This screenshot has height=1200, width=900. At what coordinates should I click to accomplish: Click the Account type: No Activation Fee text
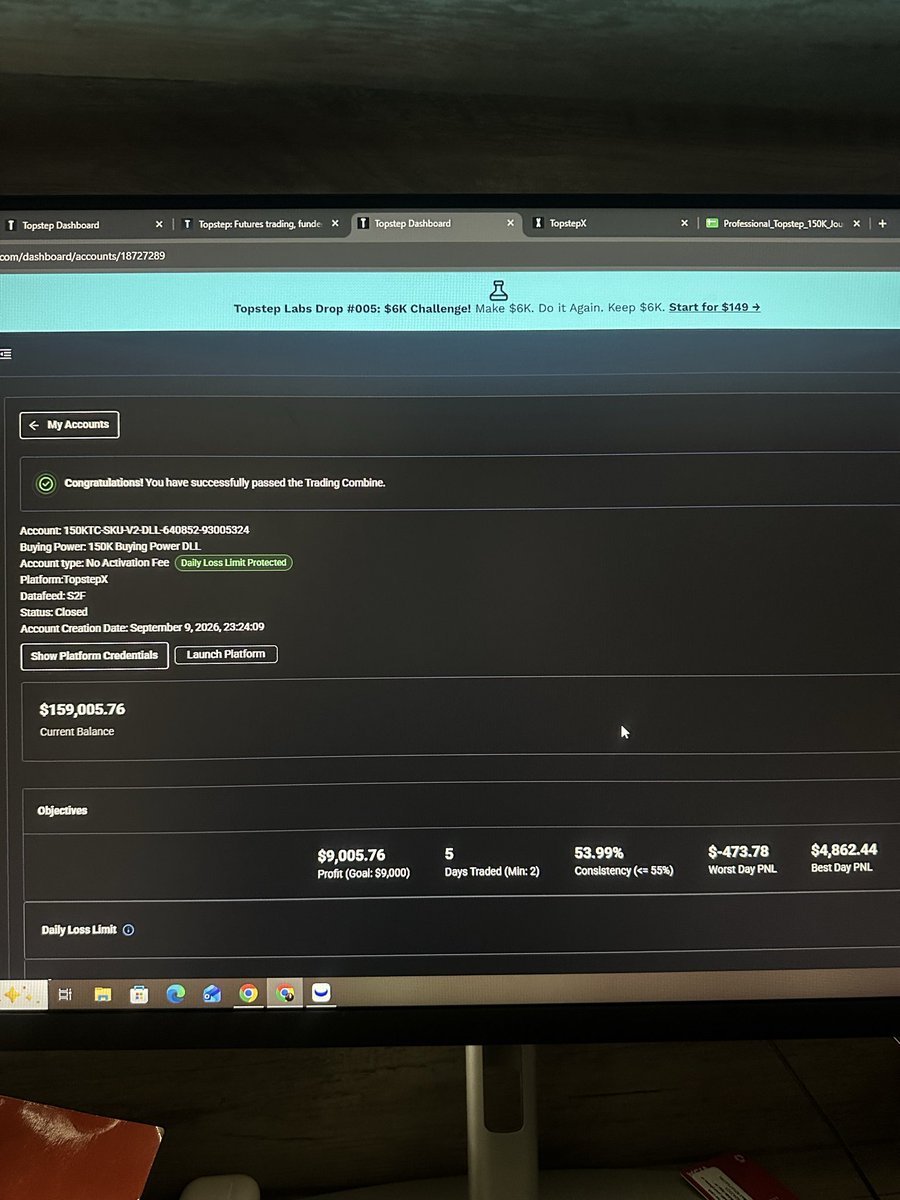click(95, 563)
